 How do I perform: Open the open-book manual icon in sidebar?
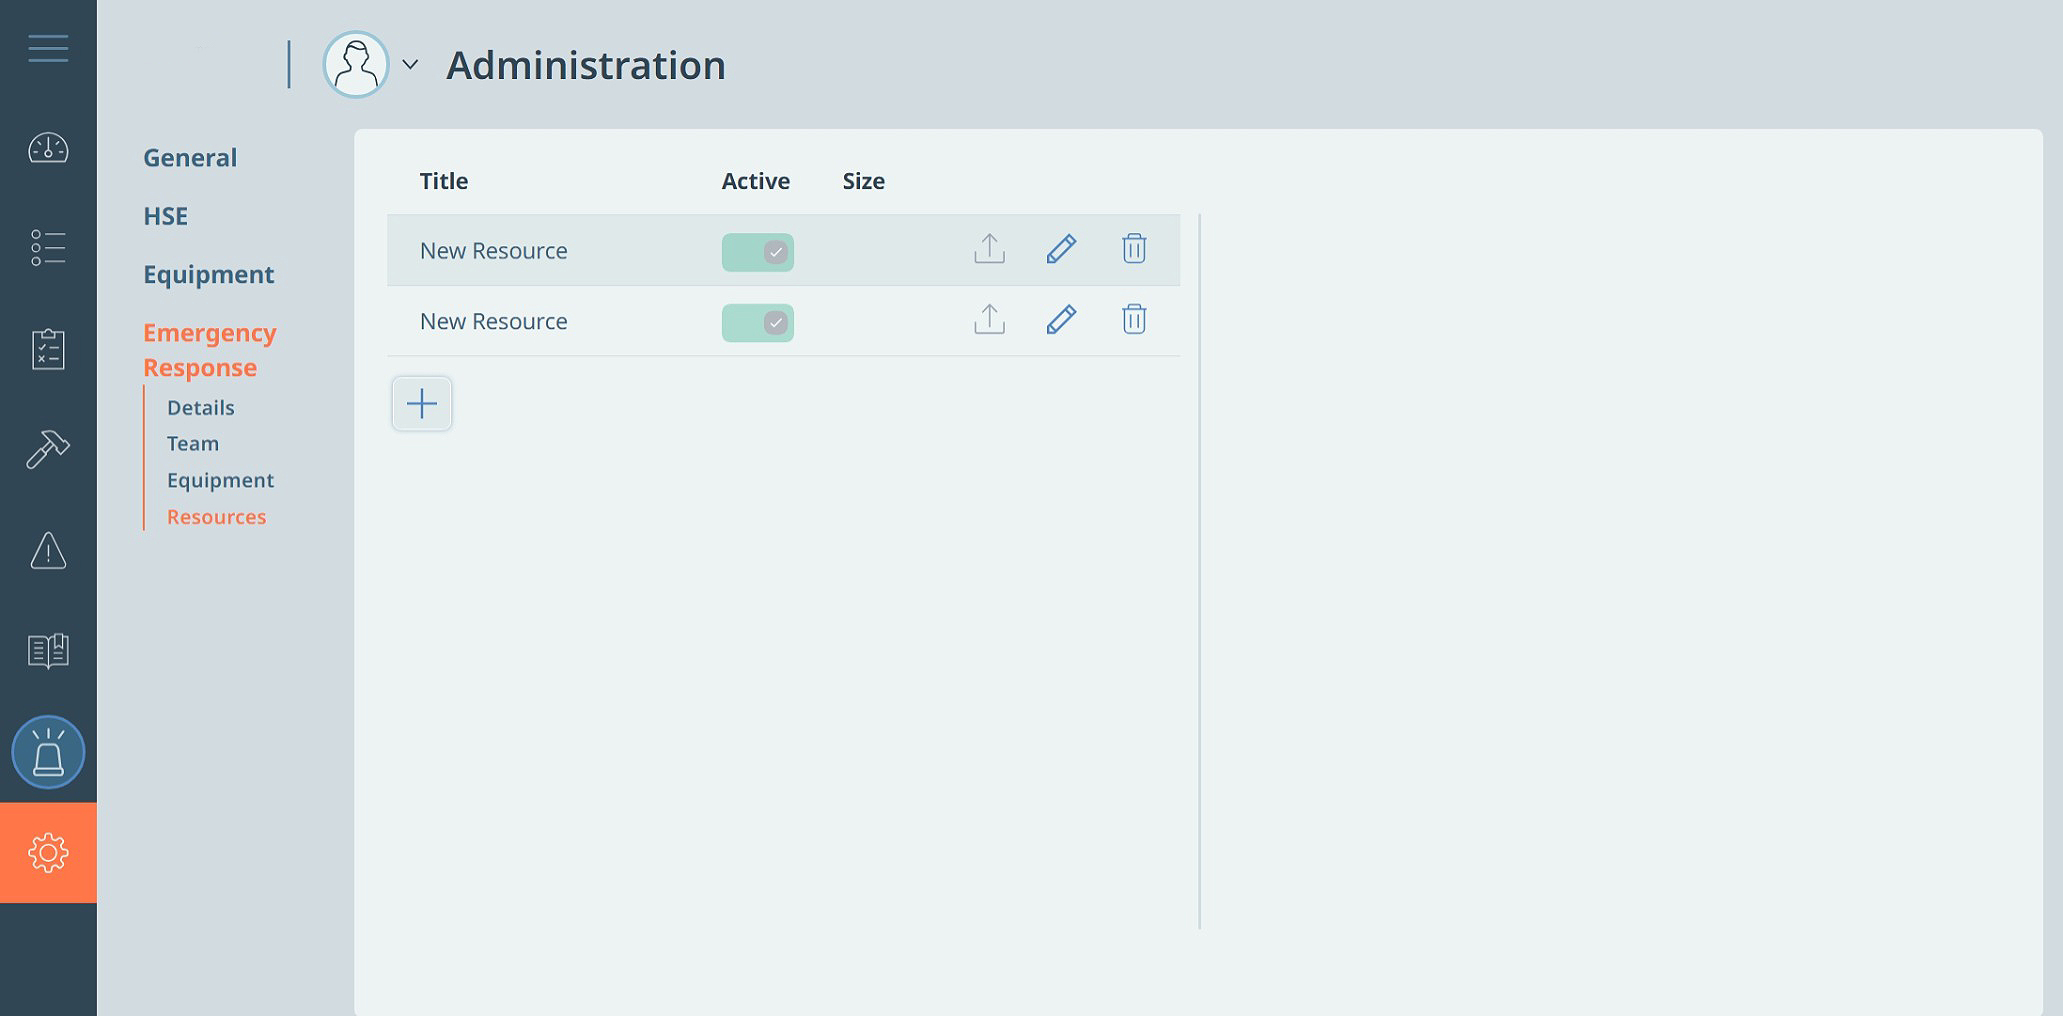[48, 651]
